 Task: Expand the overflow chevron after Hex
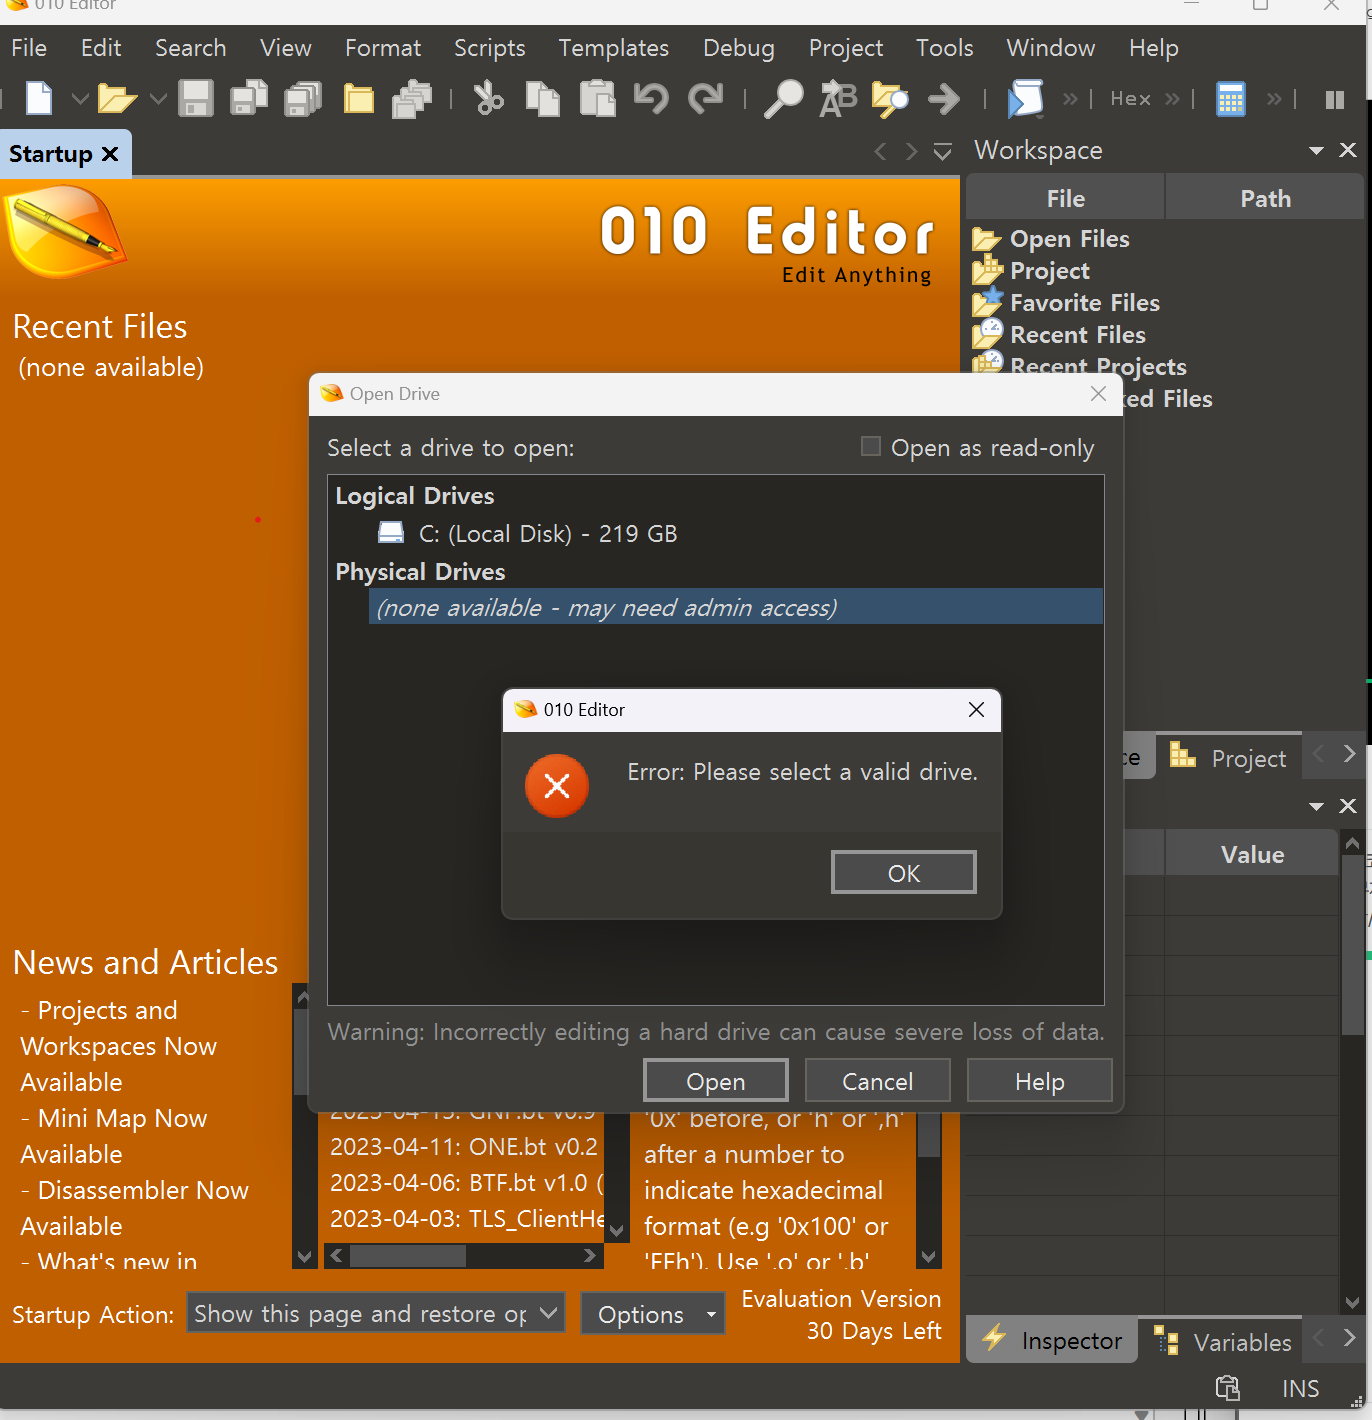tap(1172, 99)
